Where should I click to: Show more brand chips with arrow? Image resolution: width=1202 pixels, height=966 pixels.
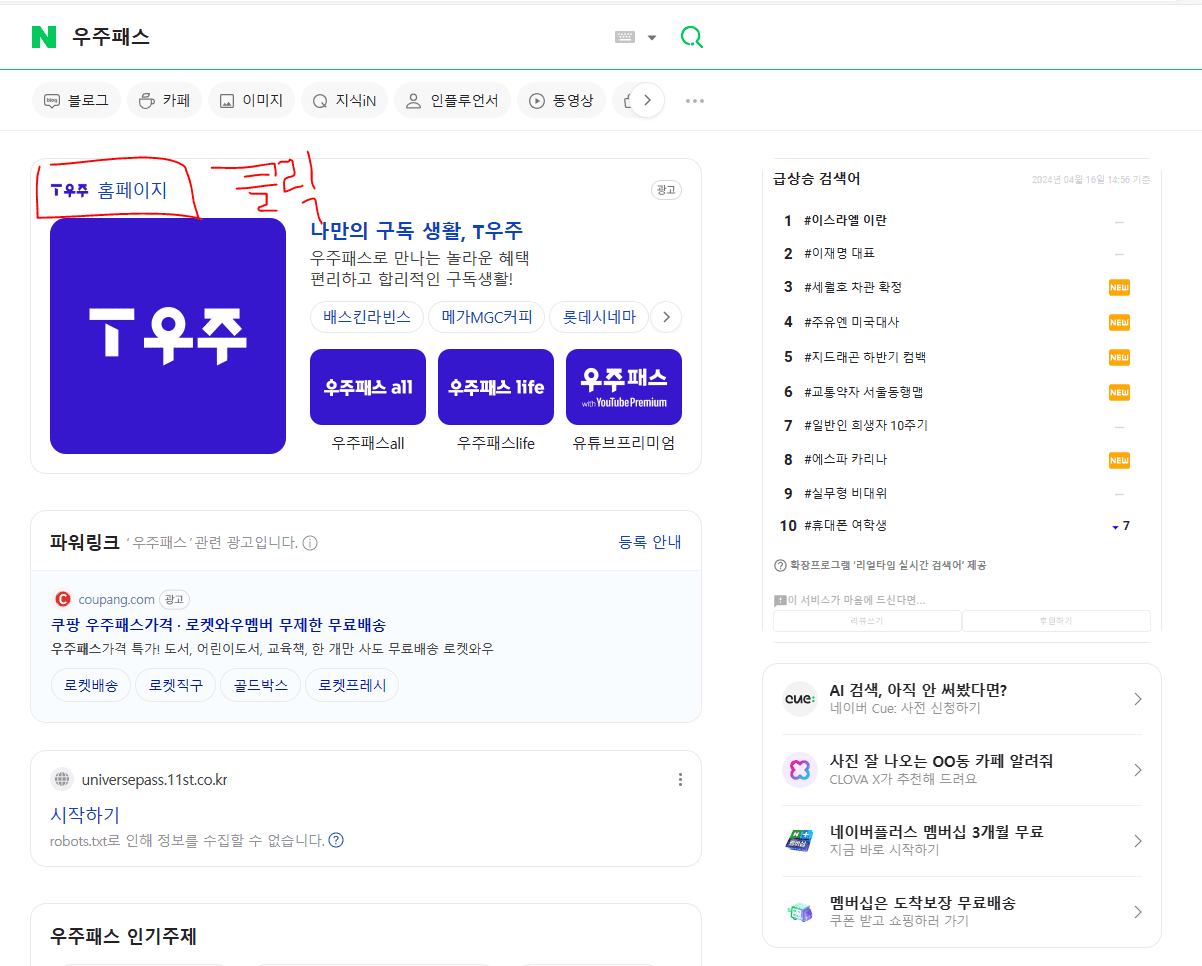666,317
